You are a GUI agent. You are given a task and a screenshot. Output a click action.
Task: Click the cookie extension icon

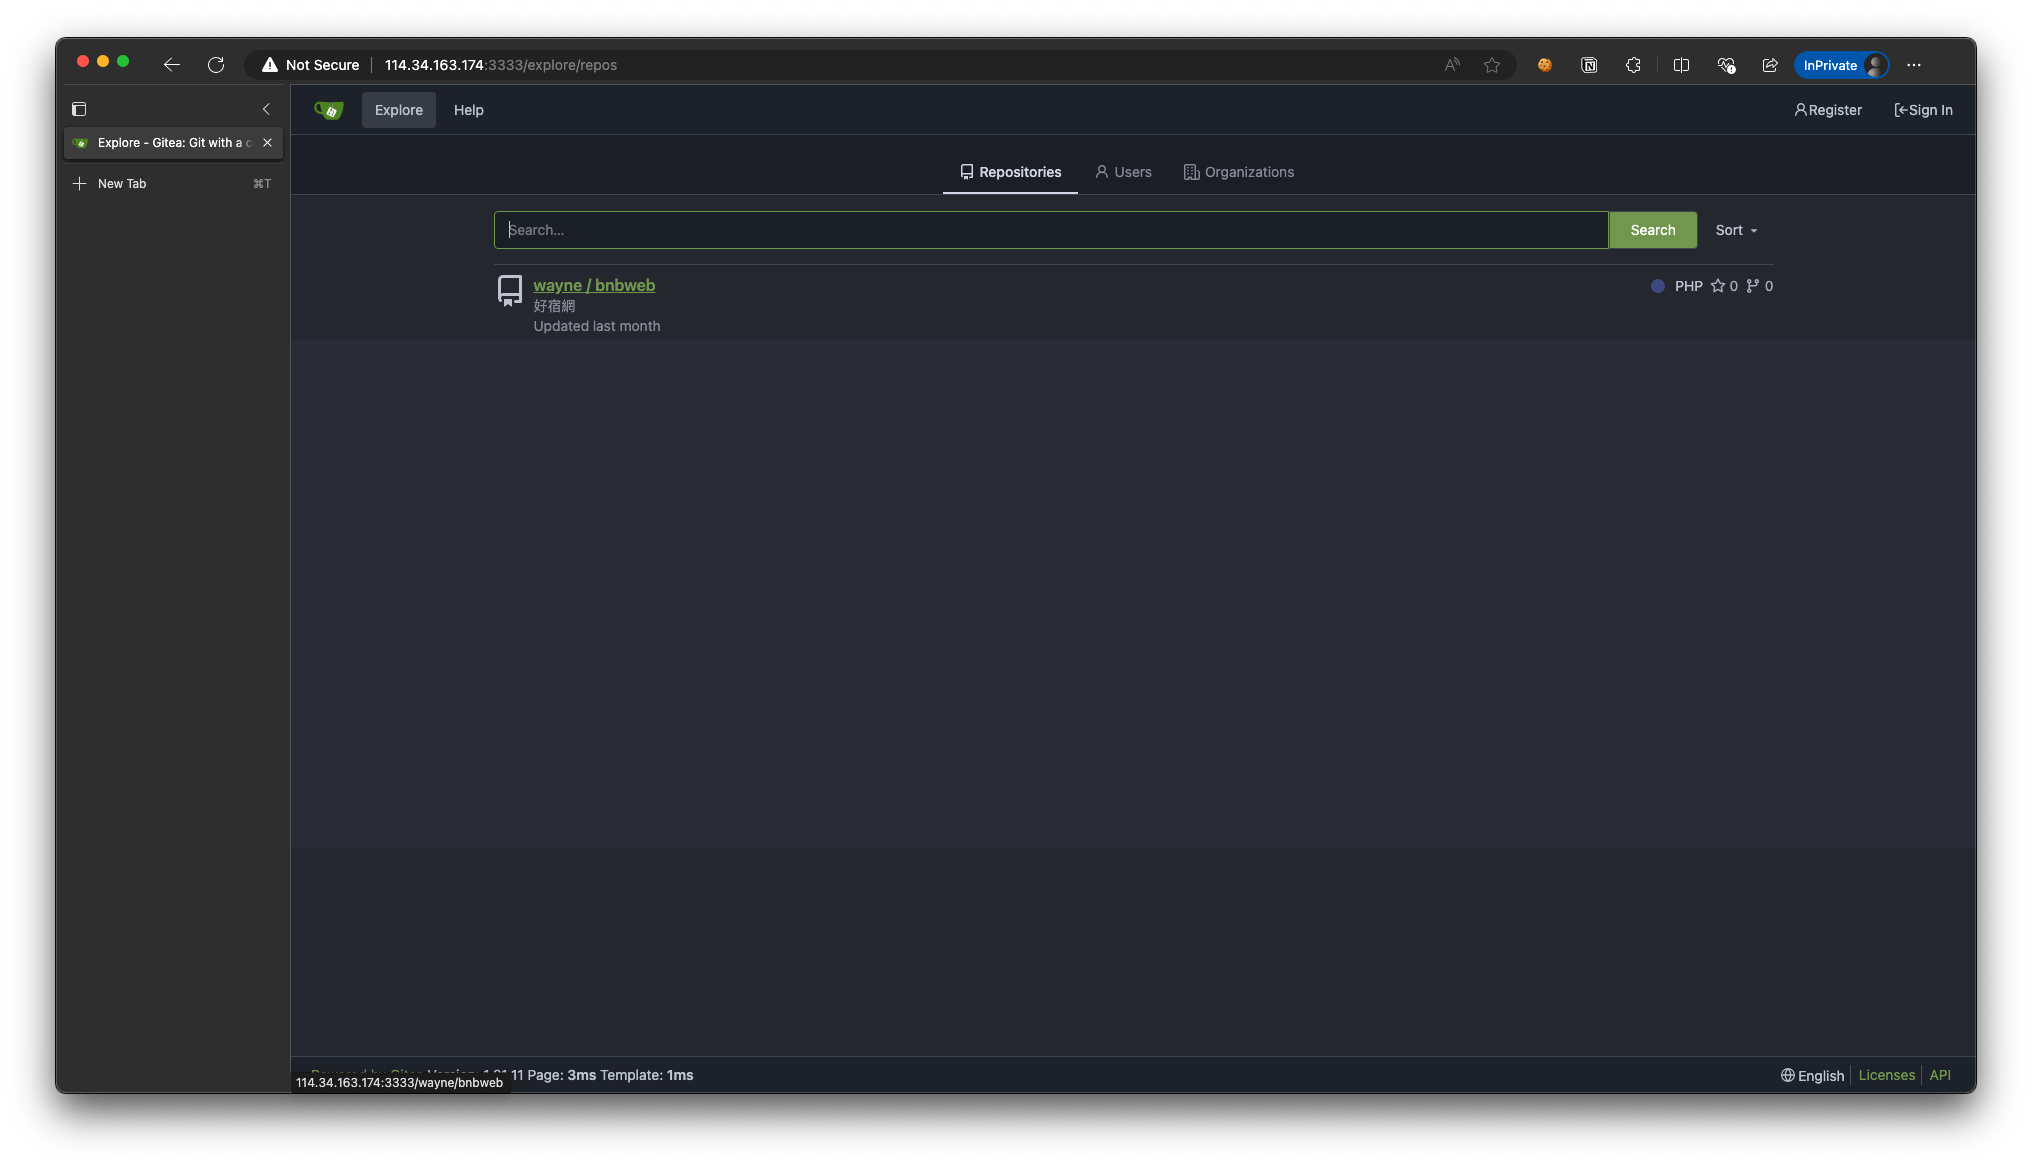coord(1545,65)
